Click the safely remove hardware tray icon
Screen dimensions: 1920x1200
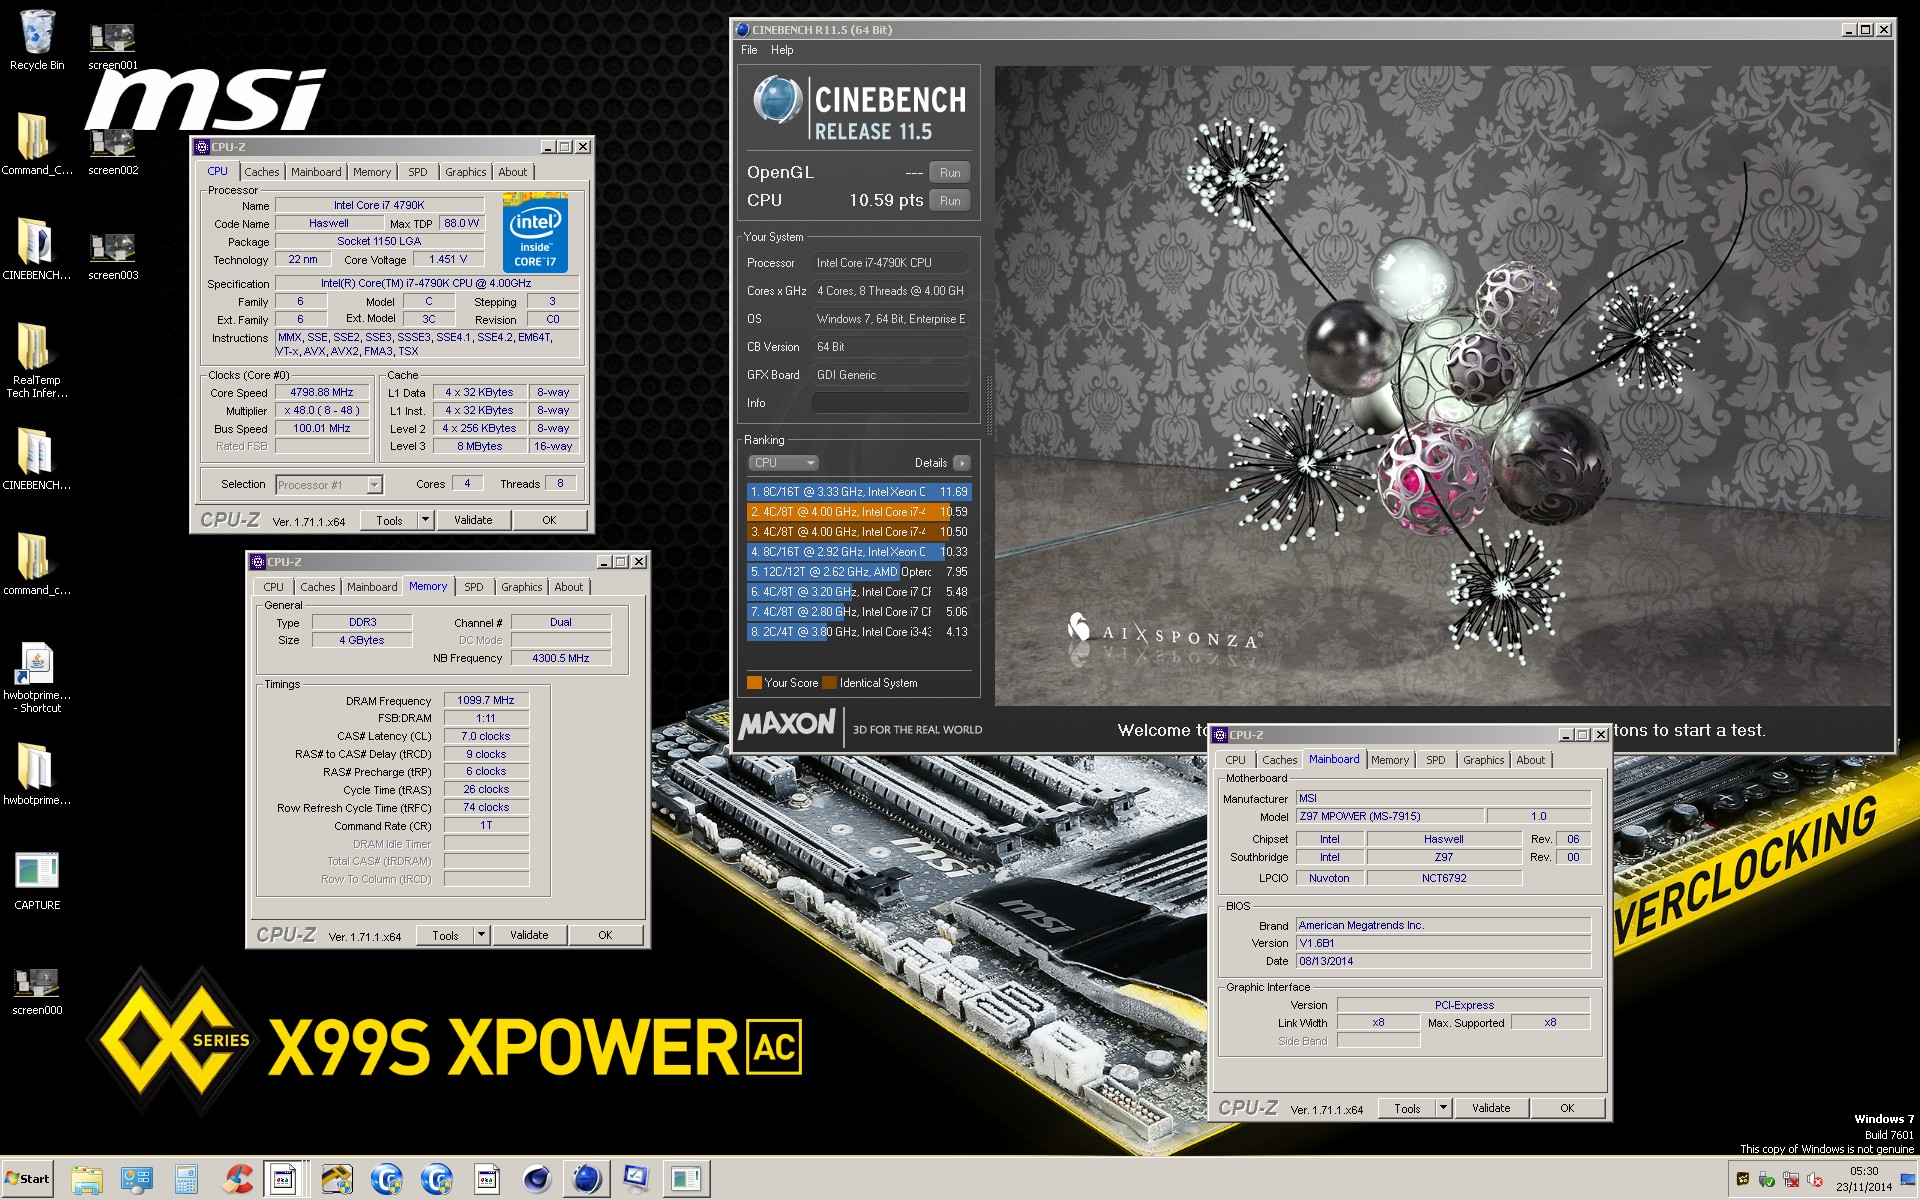(1767, 1180)
